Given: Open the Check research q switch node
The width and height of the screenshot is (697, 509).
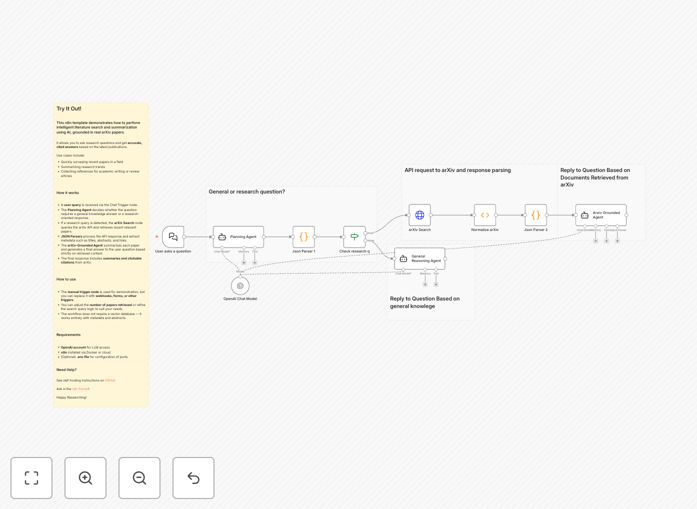Looking at the screenshot, I should [354, 237].
